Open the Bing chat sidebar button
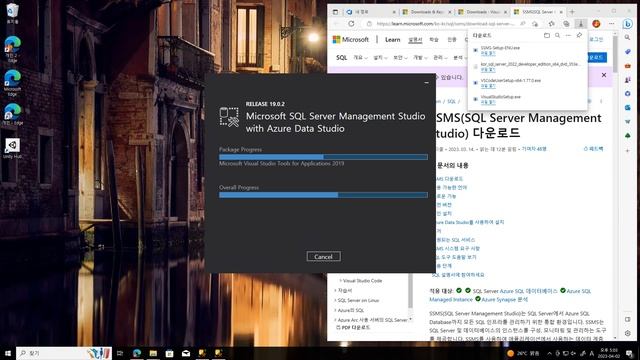The height and width of the screenshot is (360, 640). (x=628, y=24)
